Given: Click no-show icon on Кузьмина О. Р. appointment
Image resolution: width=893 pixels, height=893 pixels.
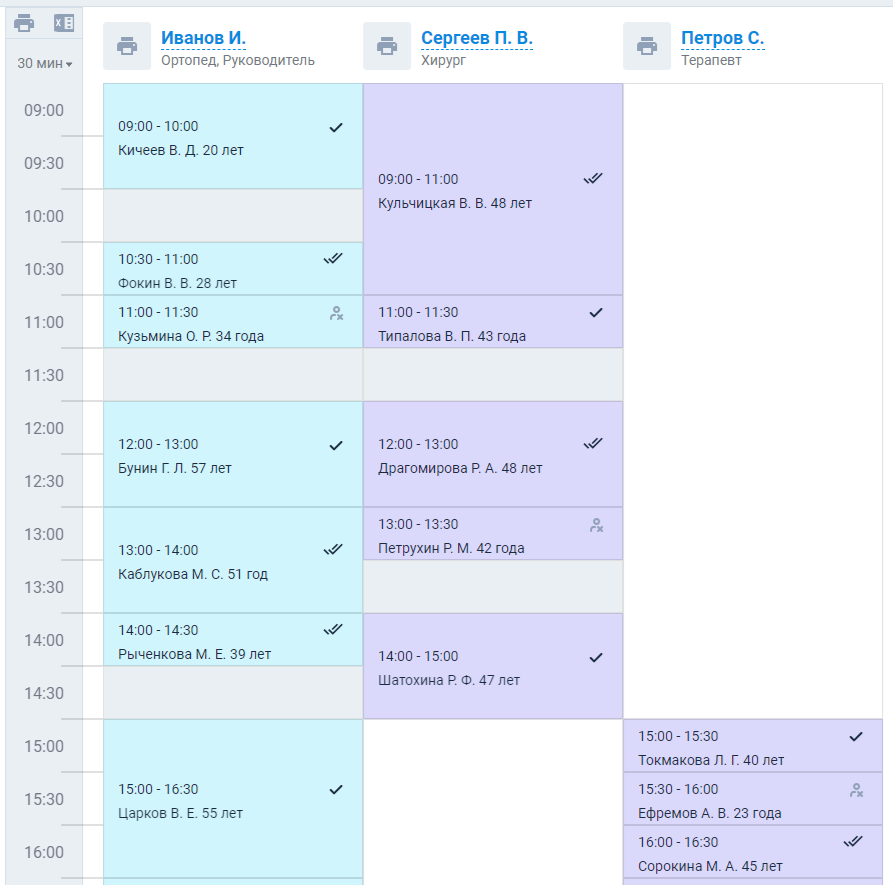Looking at the screenshot, I should click(337, 313).
